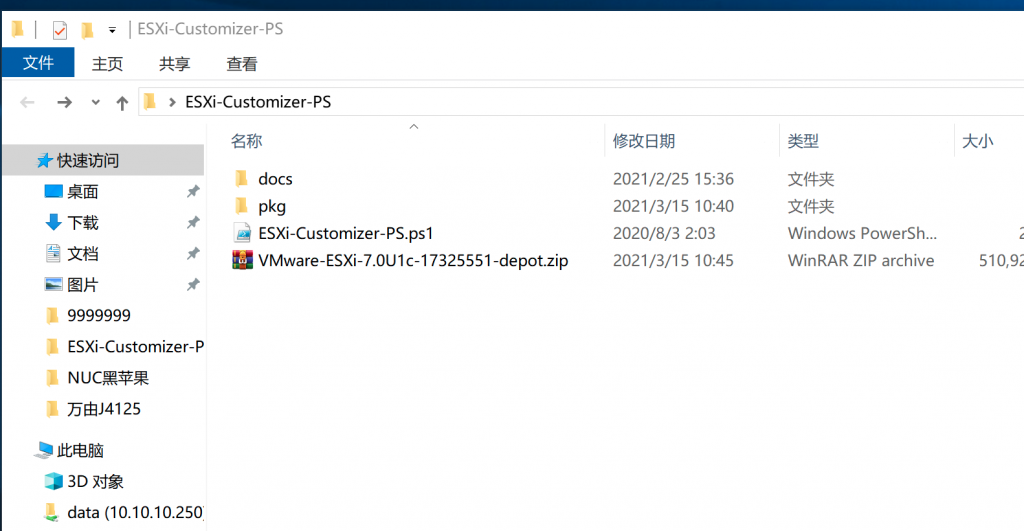The image size is (1024, 531).
Task: Click the new folder icon in title bar
Action: [87, 29]
